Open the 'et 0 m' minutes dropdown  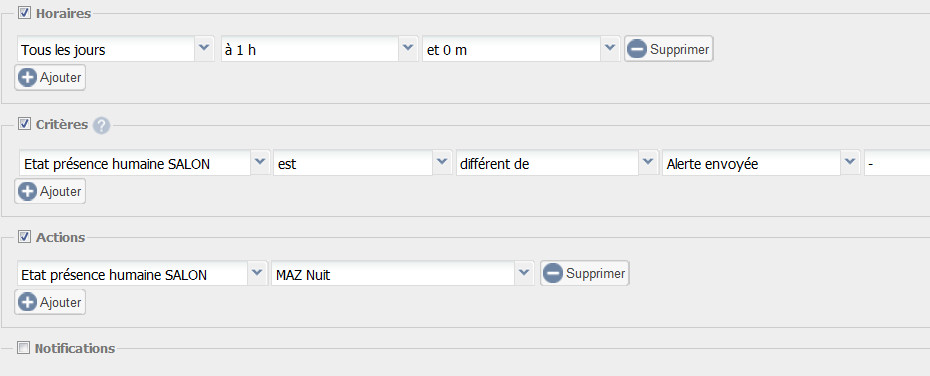coord(610,49)
